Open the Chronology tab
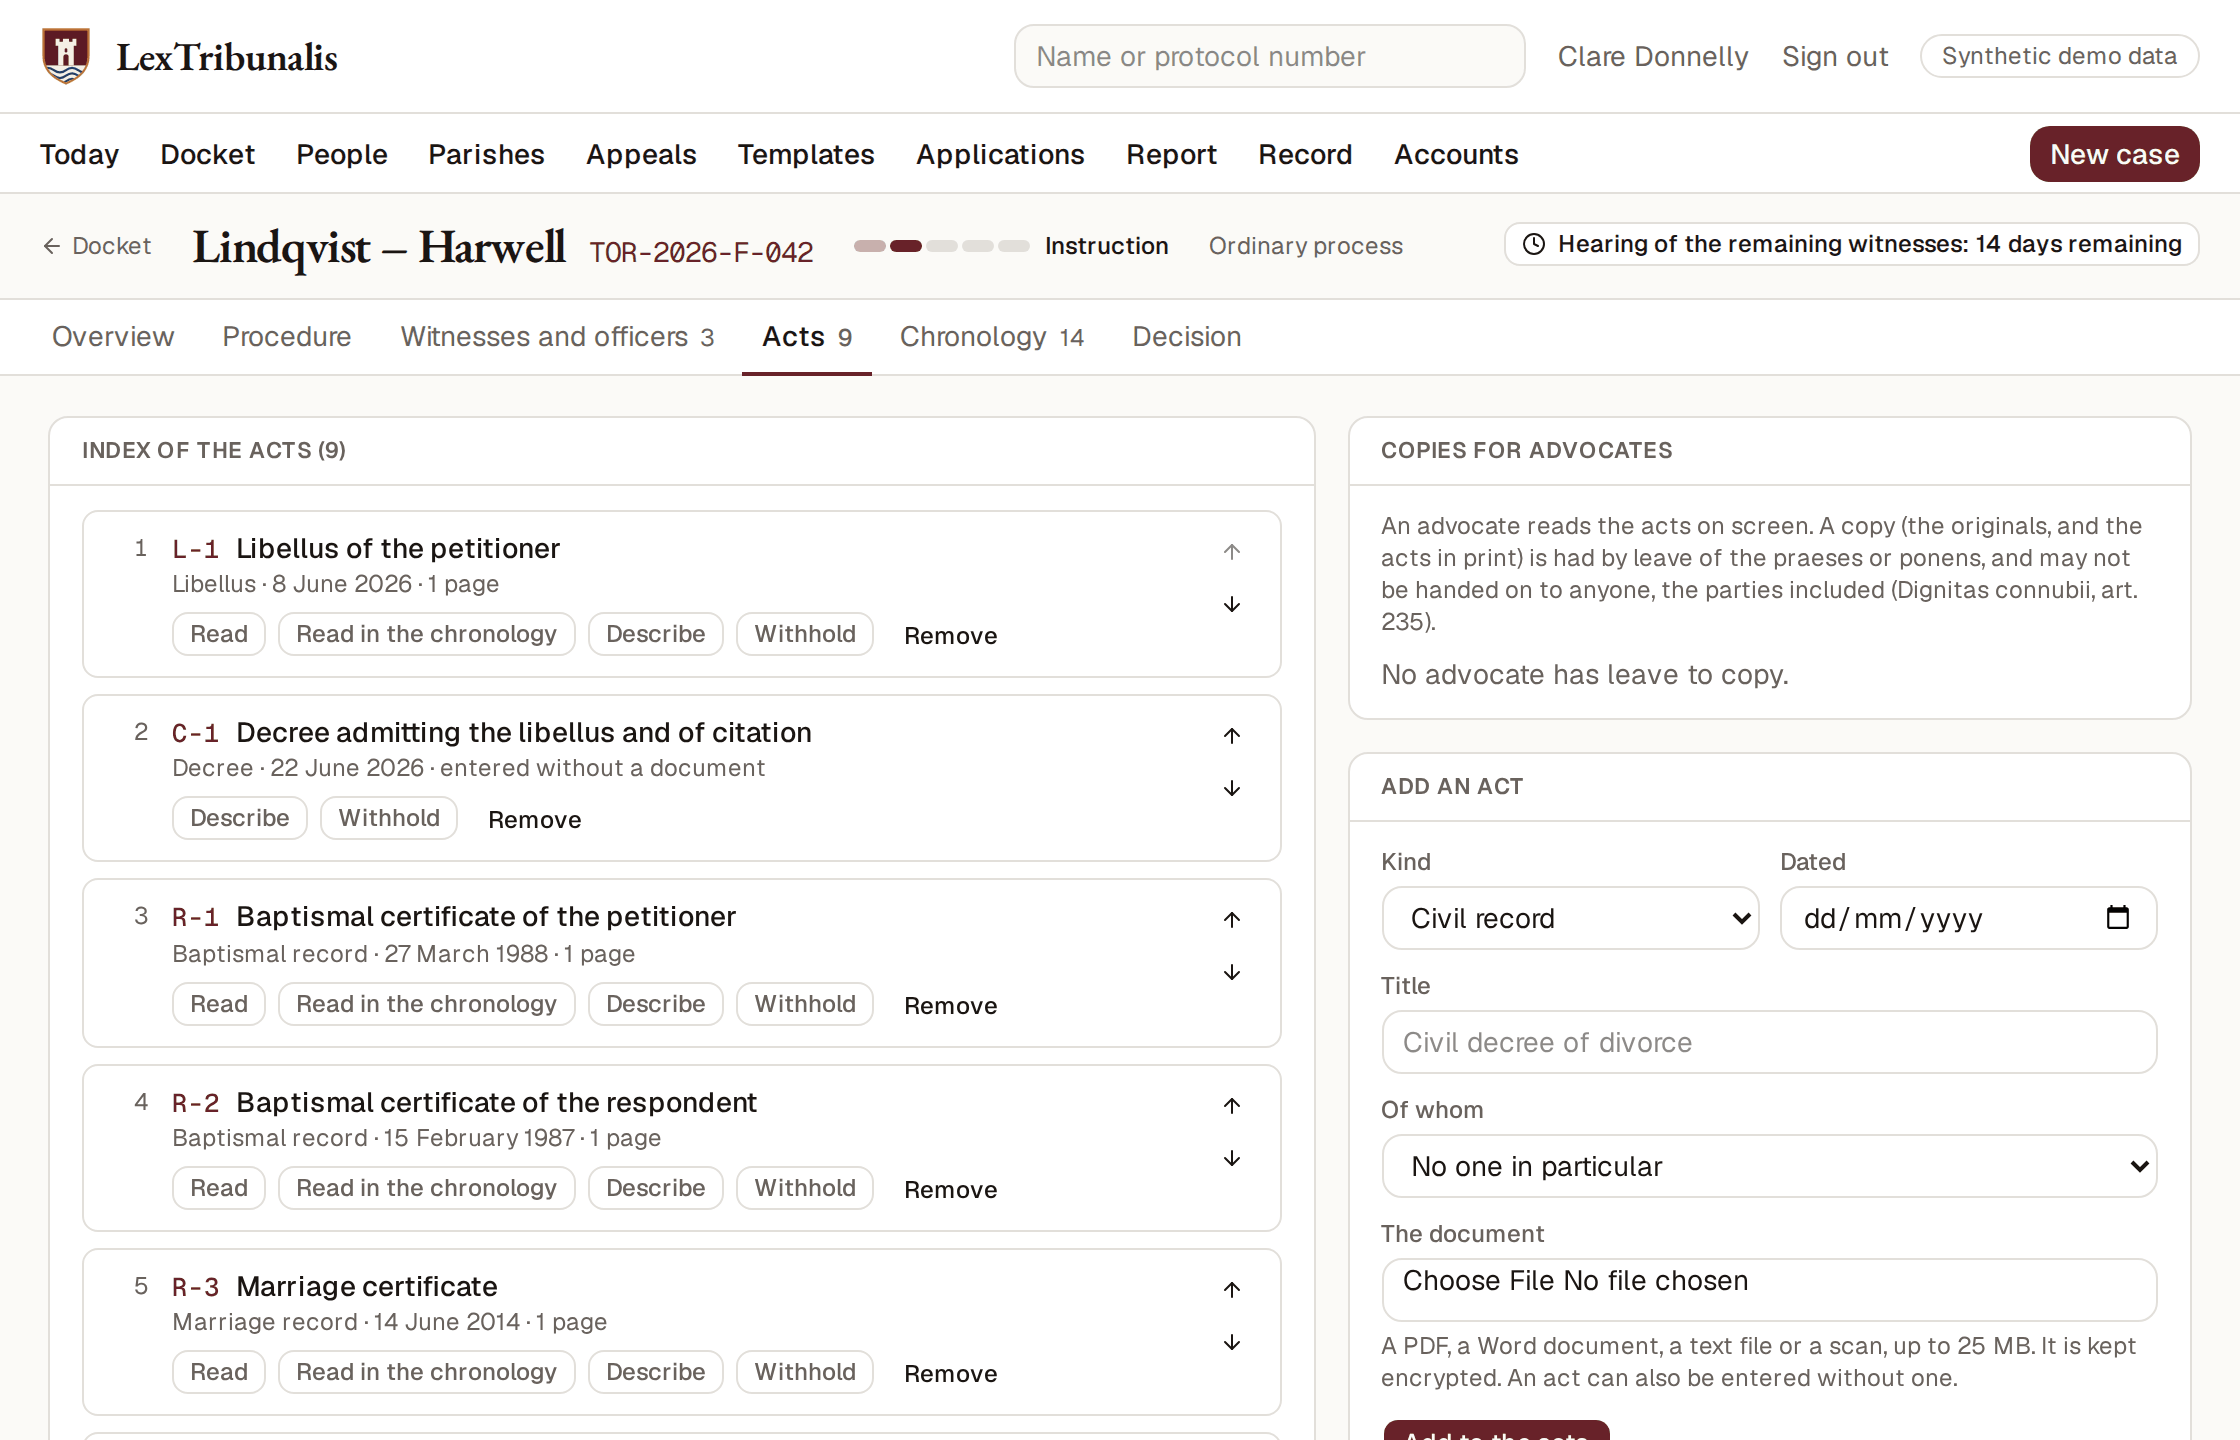The width and height of the screenshot is (2240, 1440). click(x=991, y=337)
